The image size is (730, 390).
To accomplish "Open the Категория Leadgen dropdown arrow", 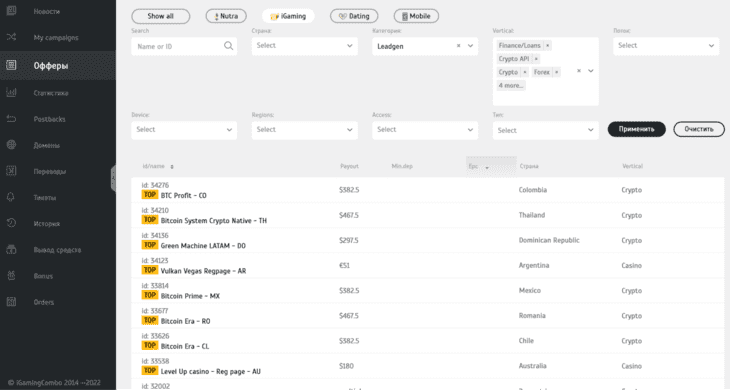I will pos(470,46).
